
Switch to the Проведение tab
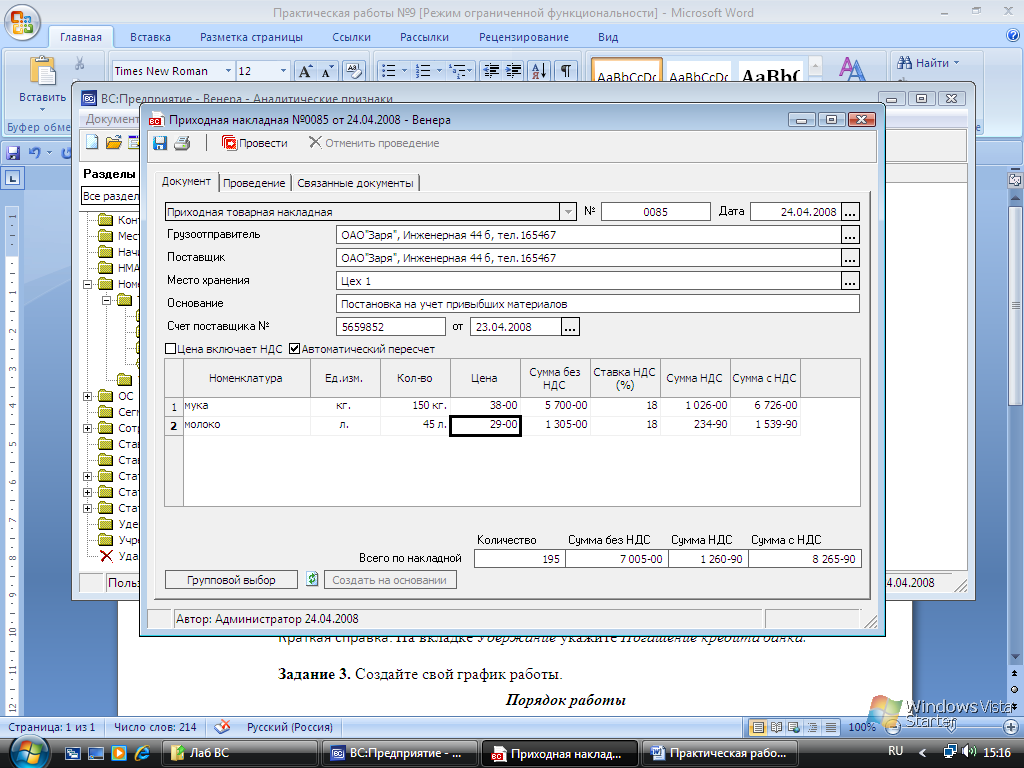click(254, 183)
